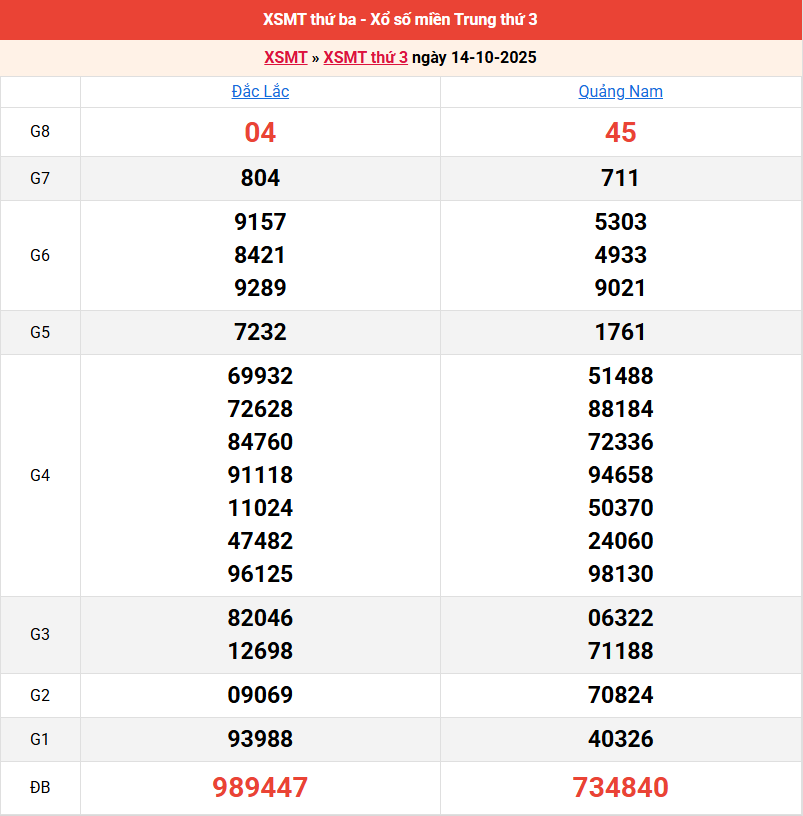Open the Đắc Lắc province link
The width and height of the screenshot is (803, 816).
click(x=260, y=91)
